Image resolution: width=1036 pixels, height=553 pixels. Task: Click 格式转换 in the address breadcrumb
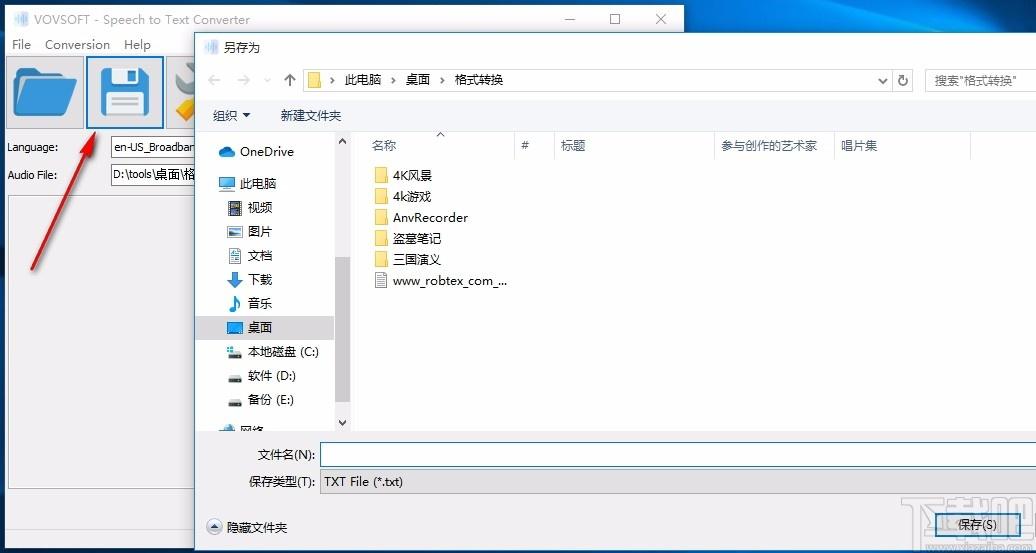[x=479, y=80]
